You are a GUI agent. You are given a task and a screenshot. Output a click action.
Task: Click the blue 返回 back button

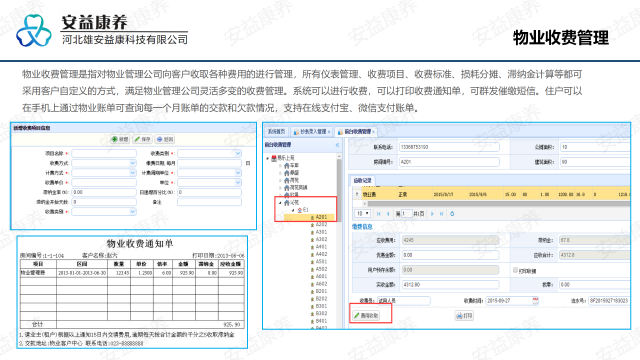(x=165, y=139)
